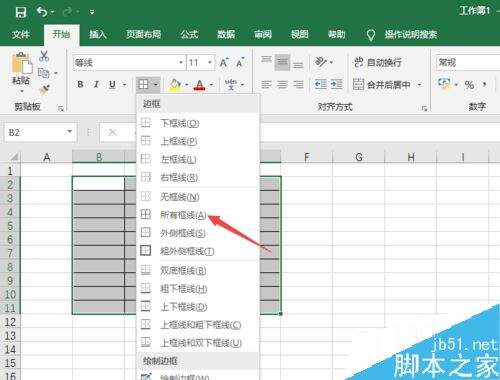Click the Paste clipboard icon

pos(22,63)
